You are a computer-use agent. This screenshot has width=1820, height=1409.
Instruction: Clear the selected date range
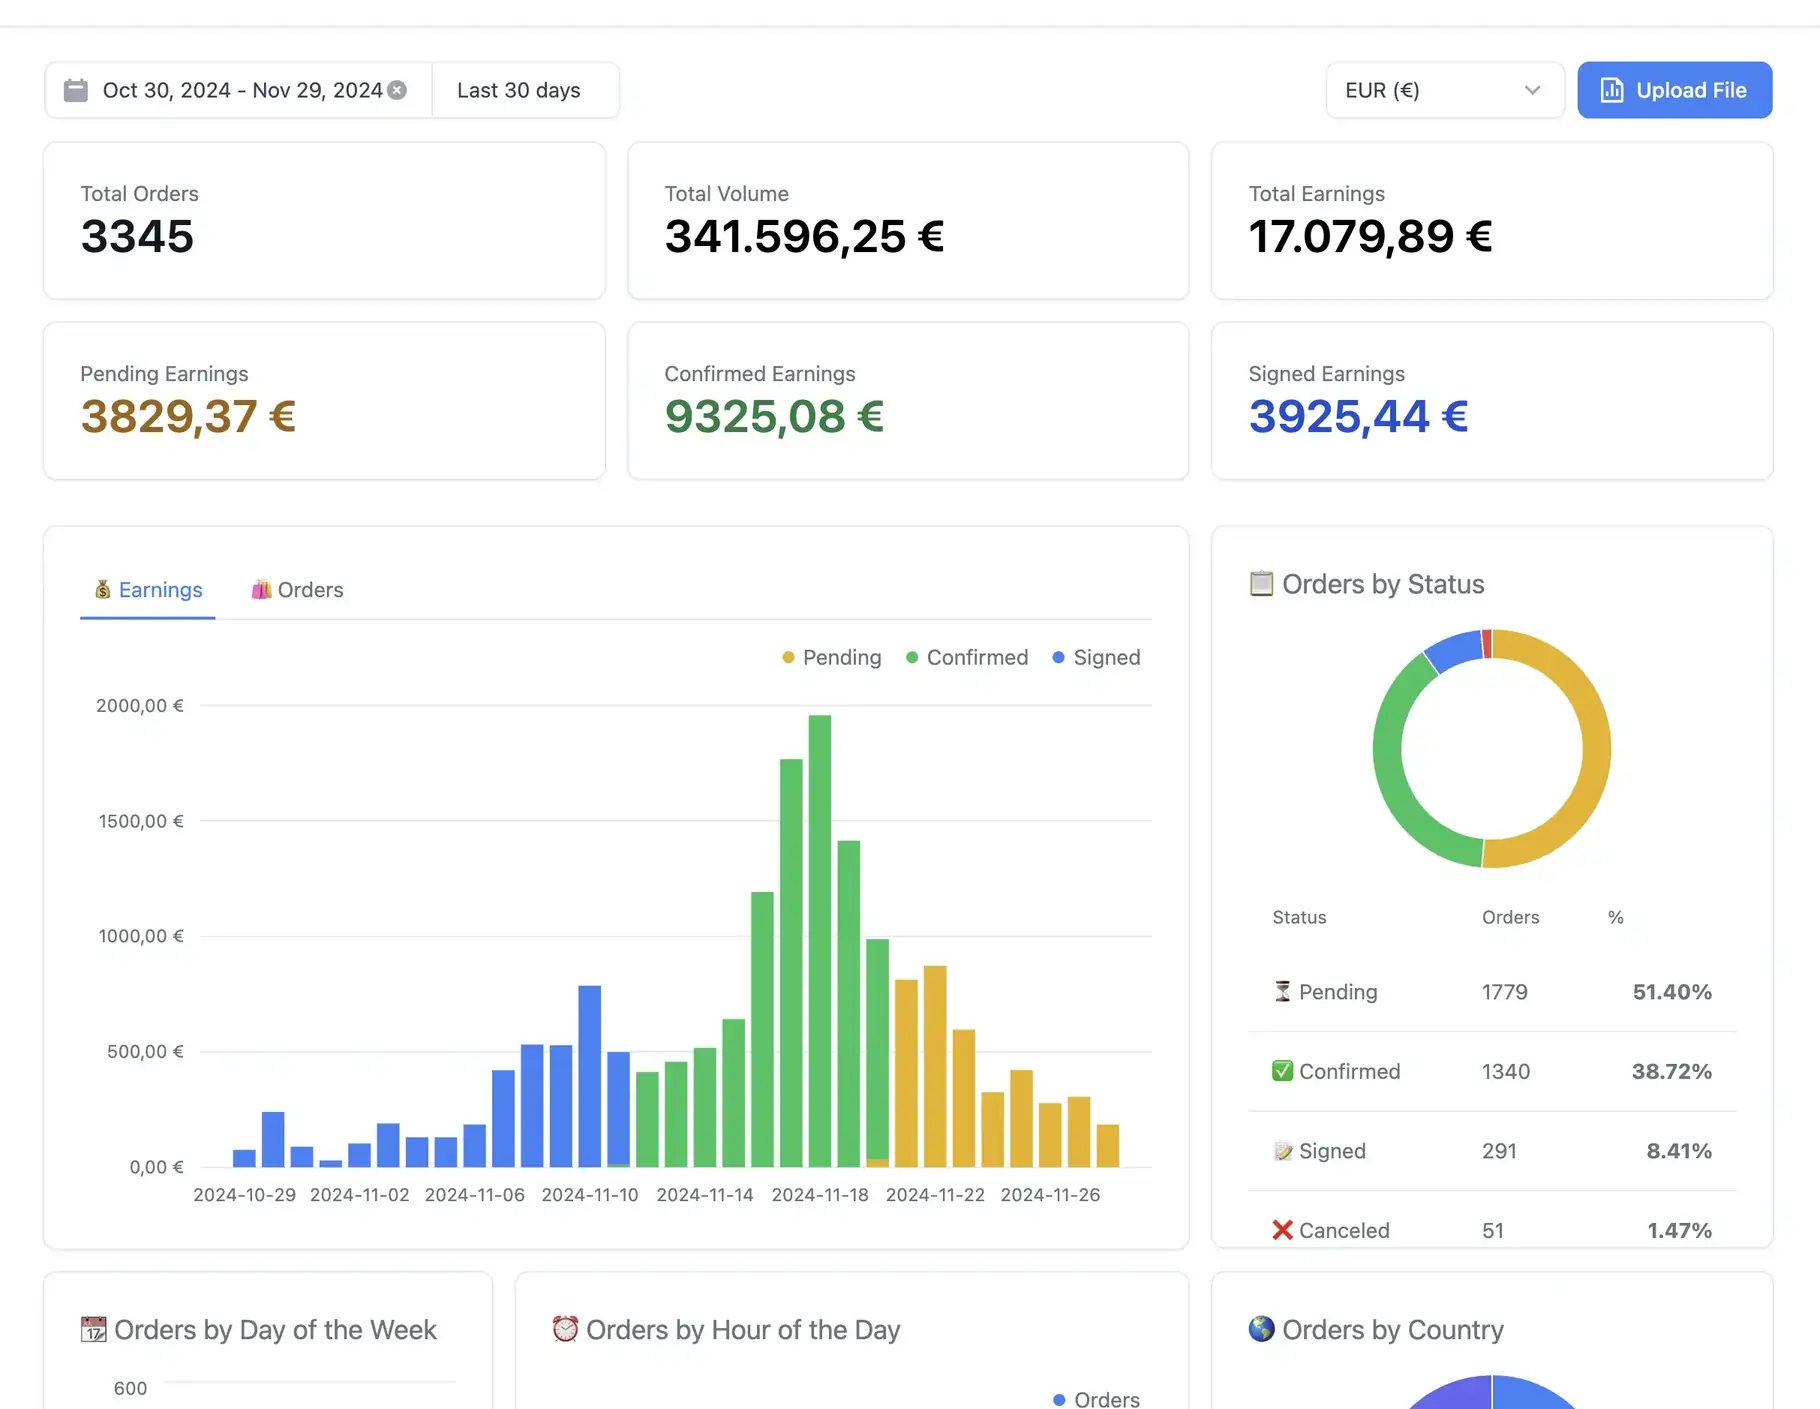(397, 90)
